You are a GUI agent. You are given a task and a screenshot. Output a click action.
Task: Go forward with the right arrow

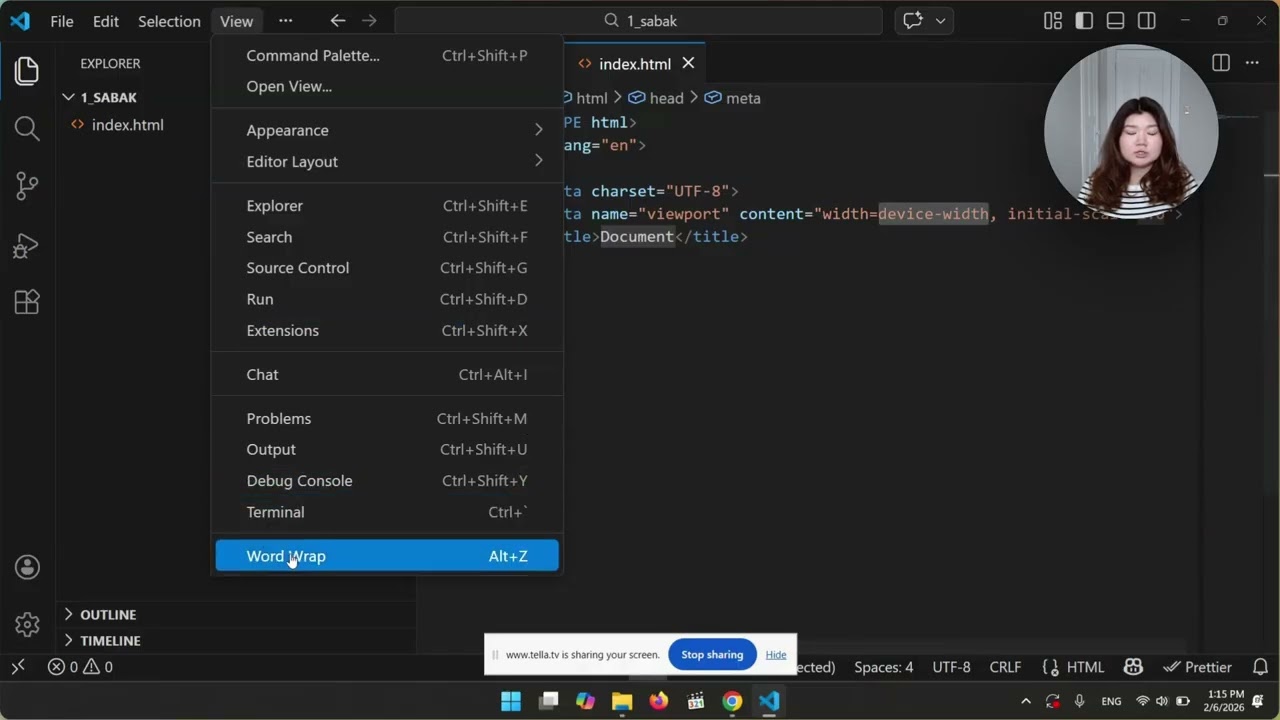pyautogui.click(x=369, y=21)
